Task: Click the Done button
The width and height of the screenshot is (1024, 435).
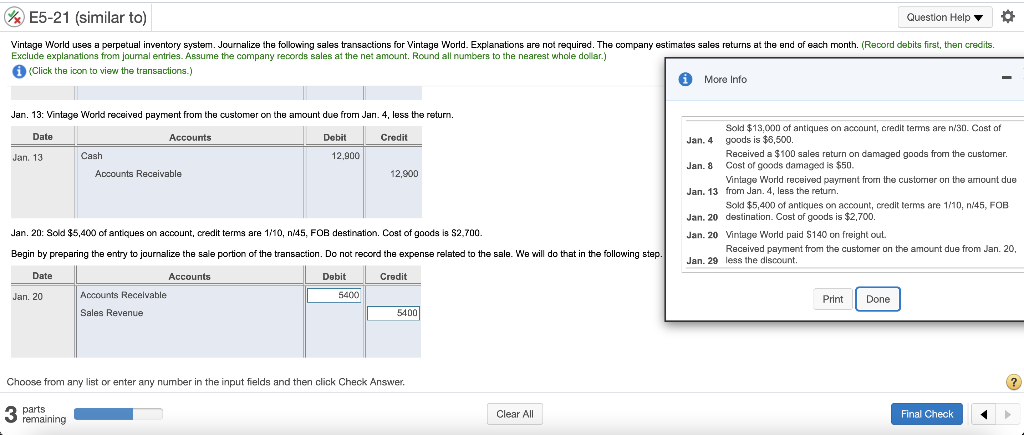Action: pos(878,299)
